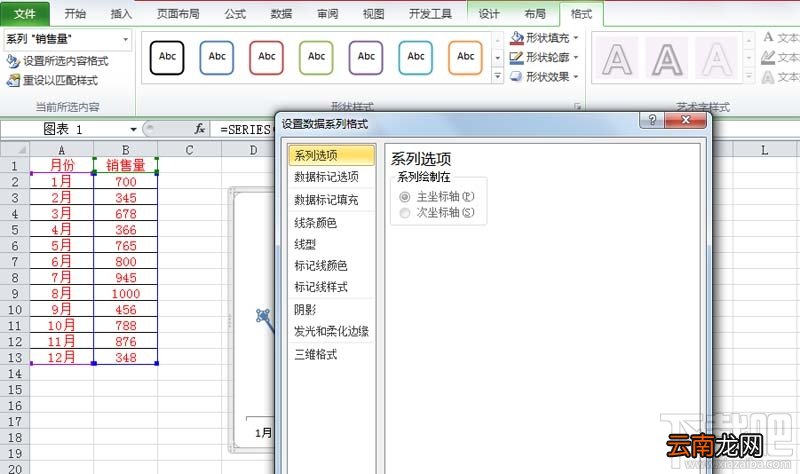Screen dimensions: 800x474
Task: Select the 次坐标轴 radio button
Action: 405,213
